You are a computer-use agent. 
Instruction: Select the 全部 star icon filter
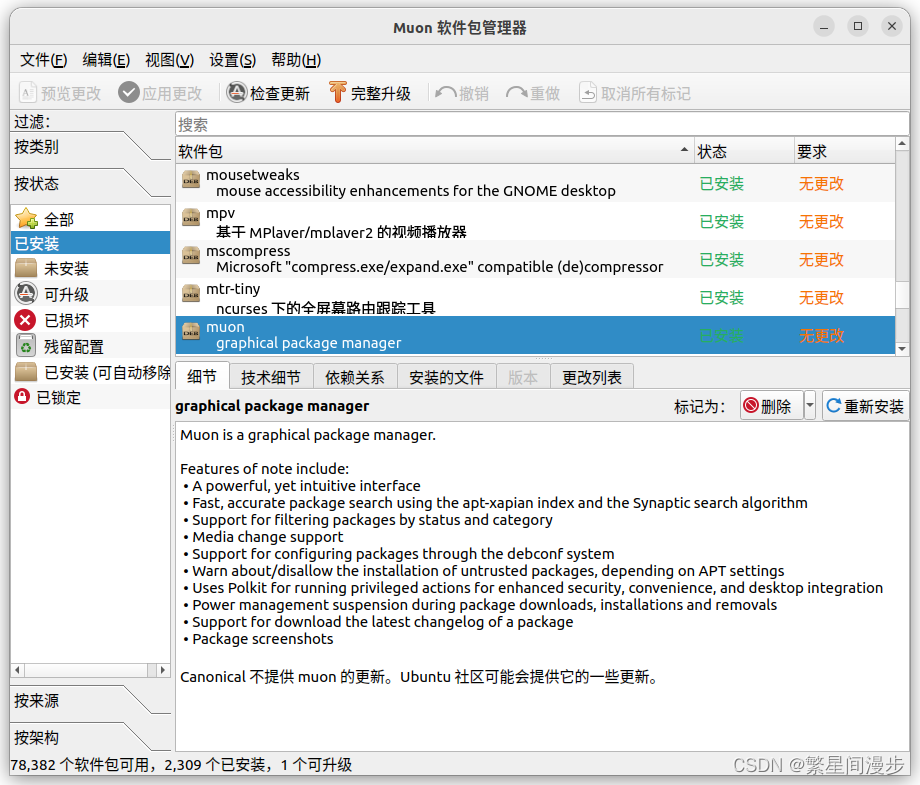coord(26,219)
